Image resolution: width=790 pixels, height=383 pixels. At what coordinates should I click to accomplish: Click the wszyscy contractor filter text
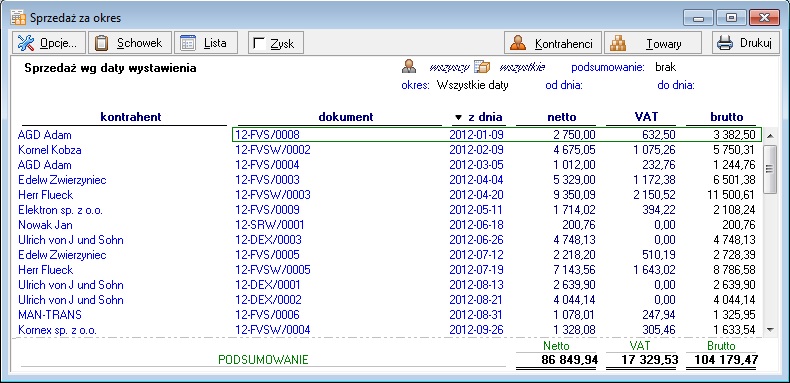coord(449,67)
